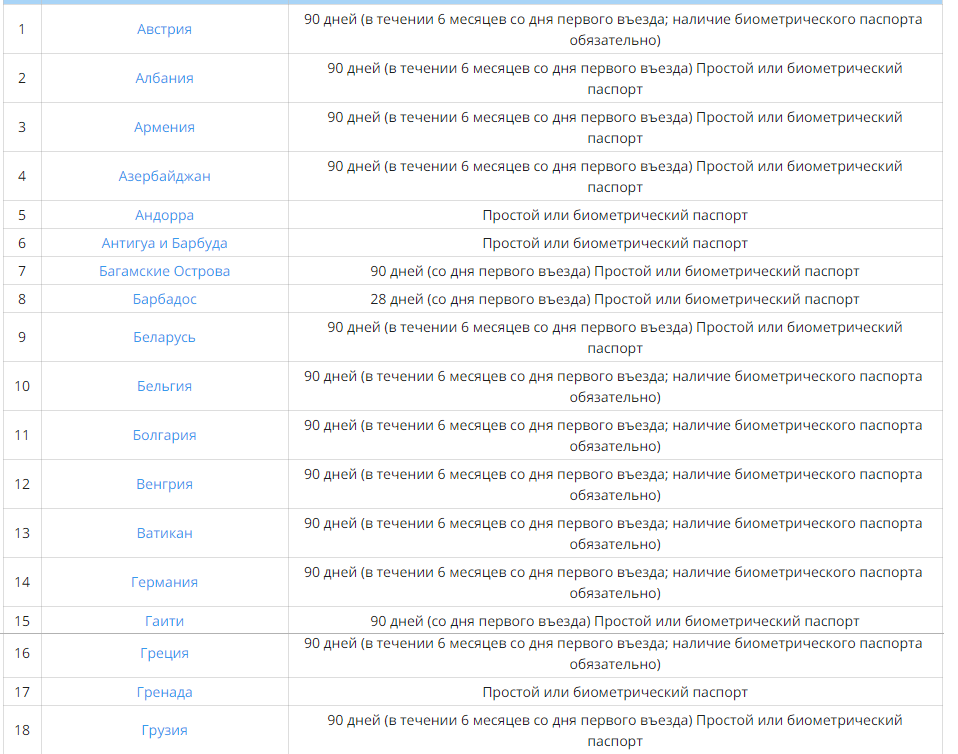Select the Азербайджан link
958x754 pixels.
(164, 176)
